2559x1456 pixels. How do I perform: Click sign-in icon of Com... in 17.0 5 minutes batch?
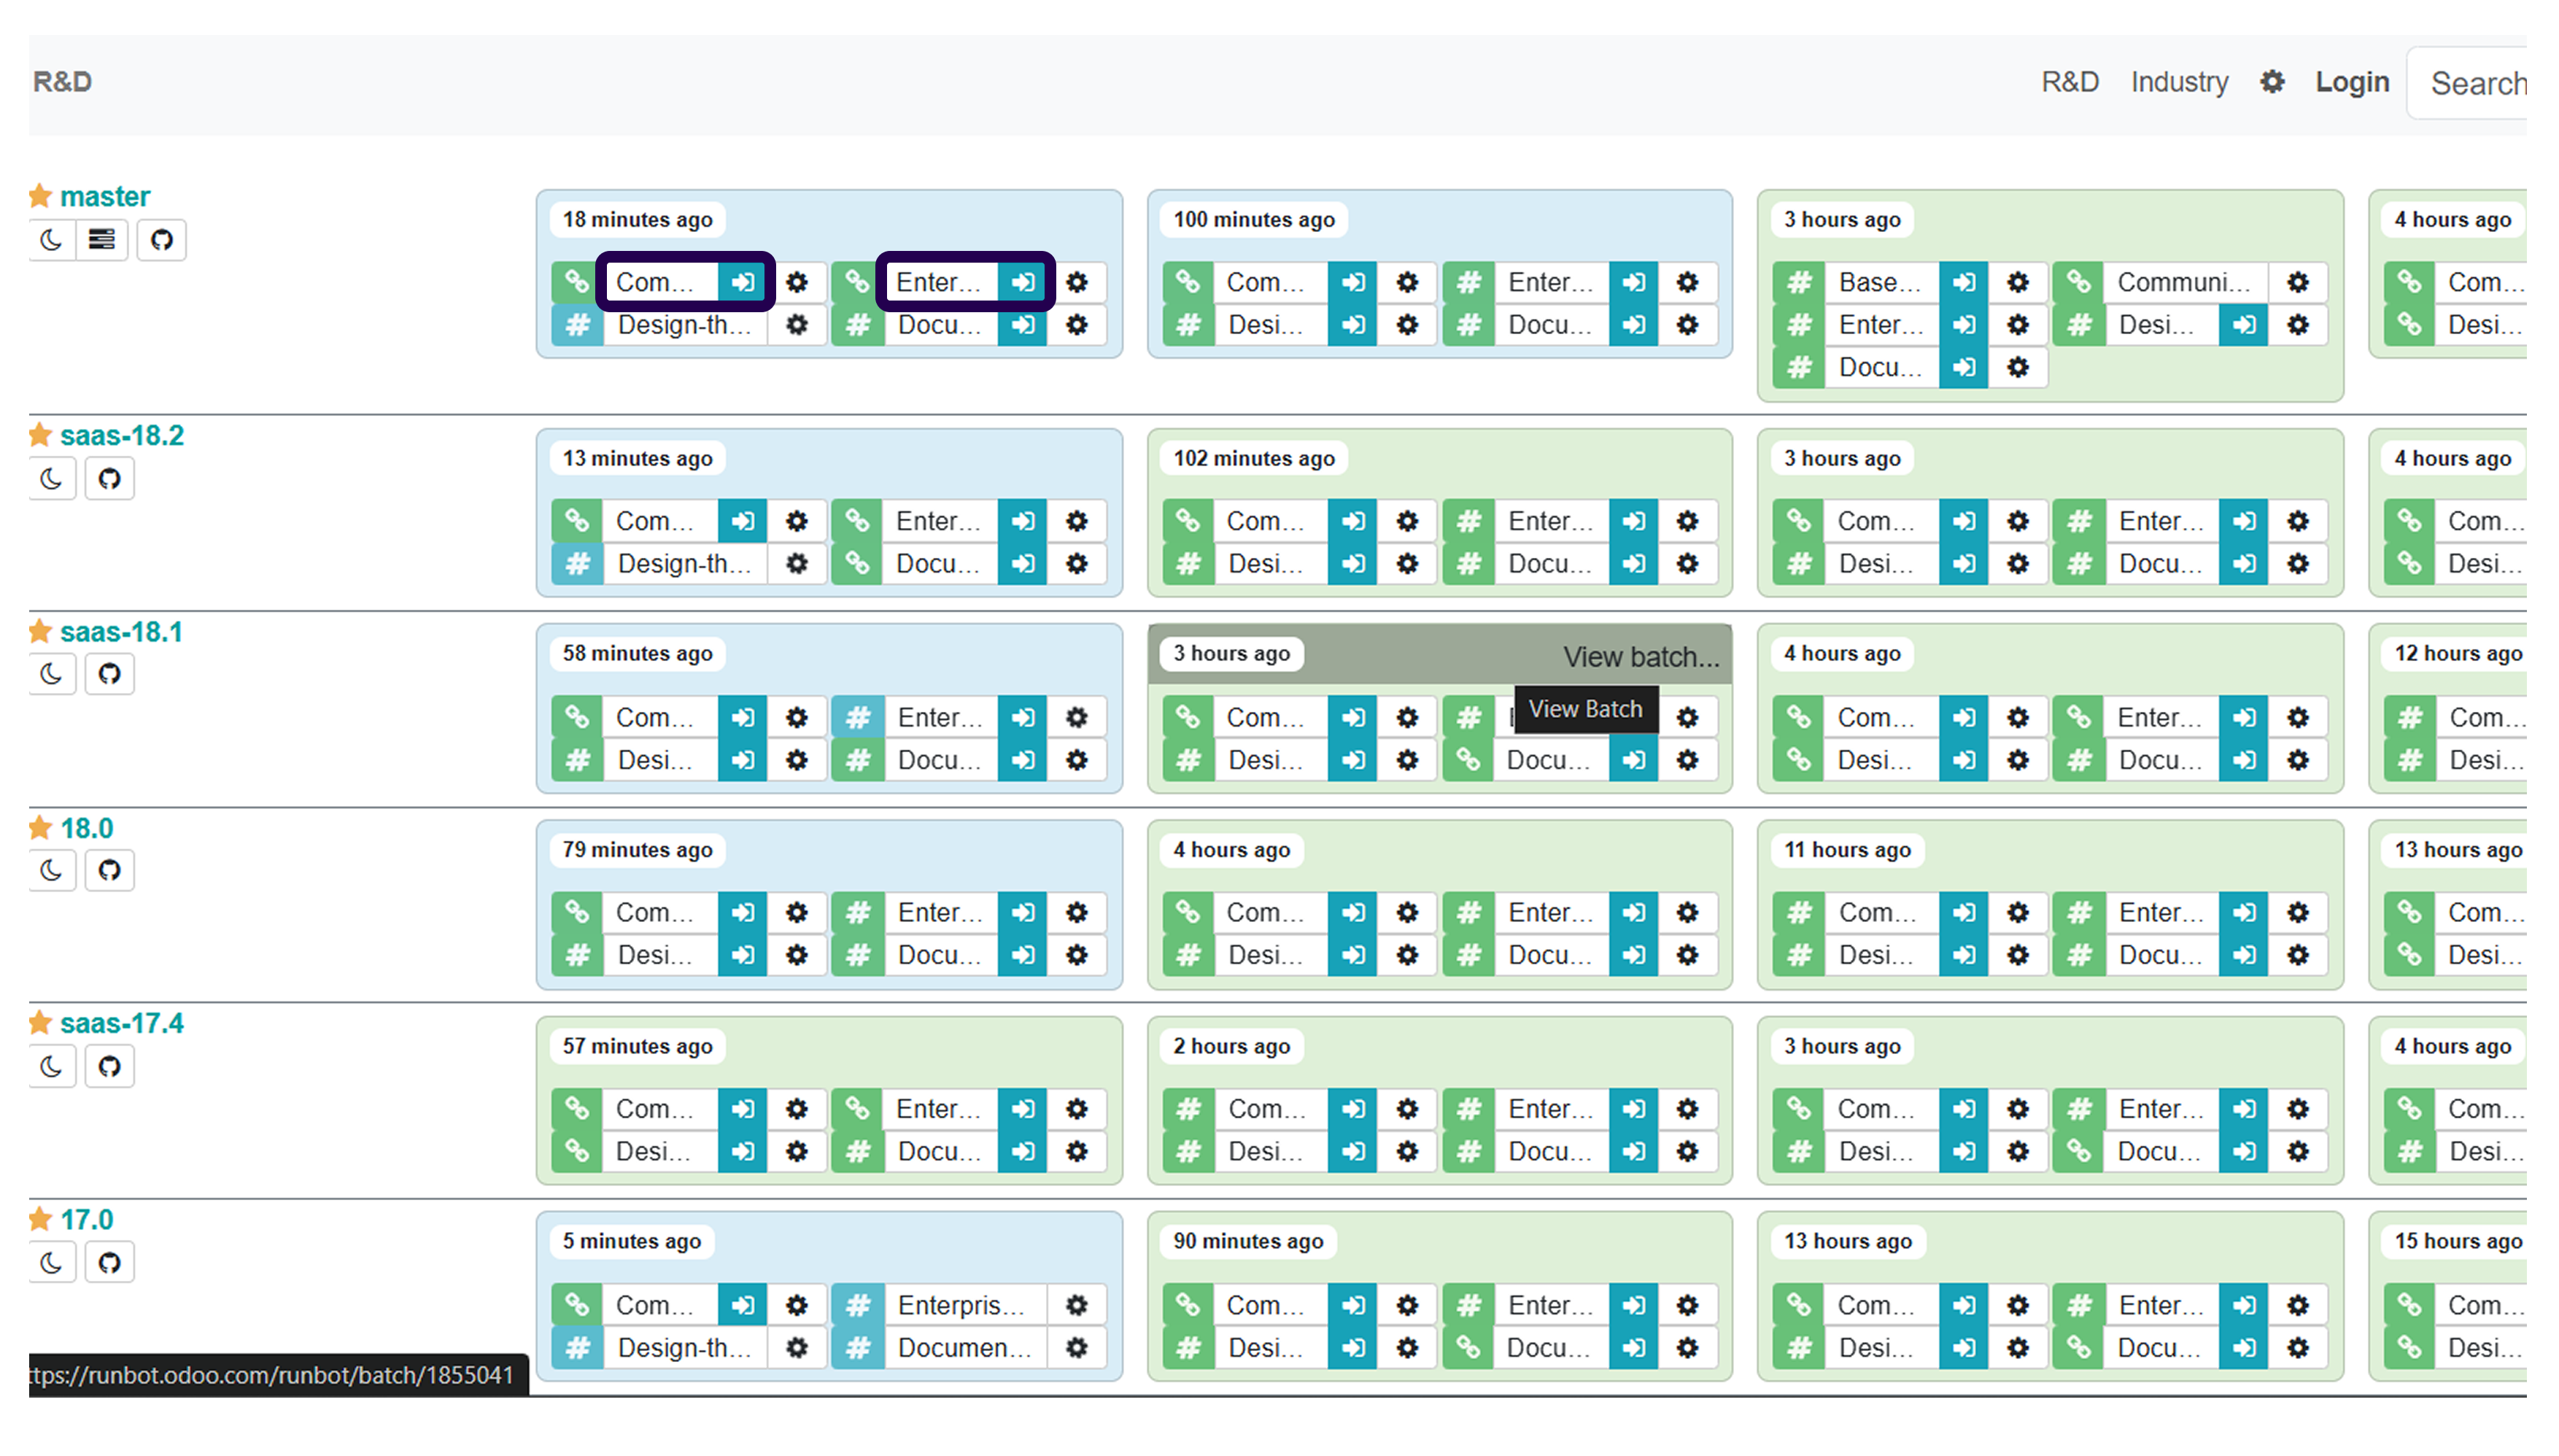point(743,1305)
